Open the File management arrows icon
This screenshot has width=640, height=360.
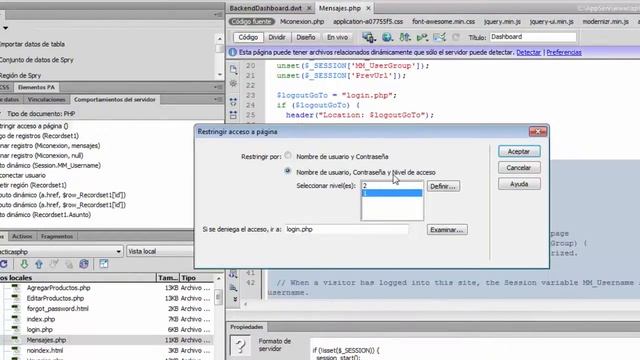404,38
